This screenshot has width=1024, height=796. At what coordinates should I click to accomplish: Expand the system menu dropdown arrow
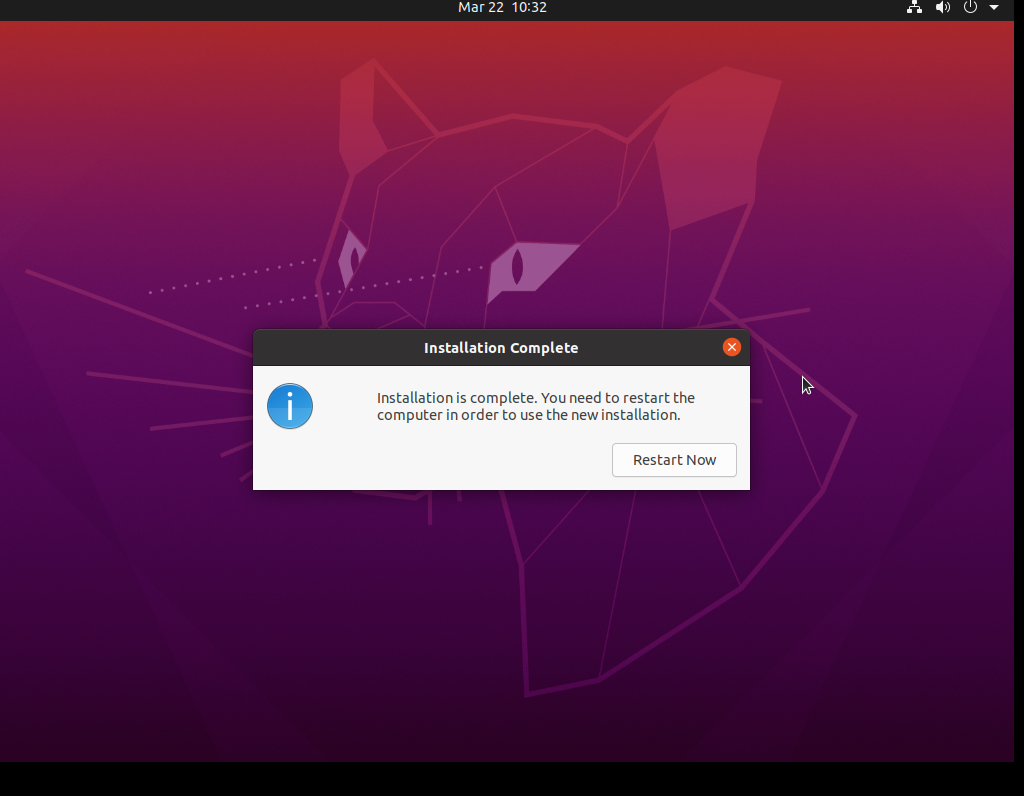click(994, 7)
